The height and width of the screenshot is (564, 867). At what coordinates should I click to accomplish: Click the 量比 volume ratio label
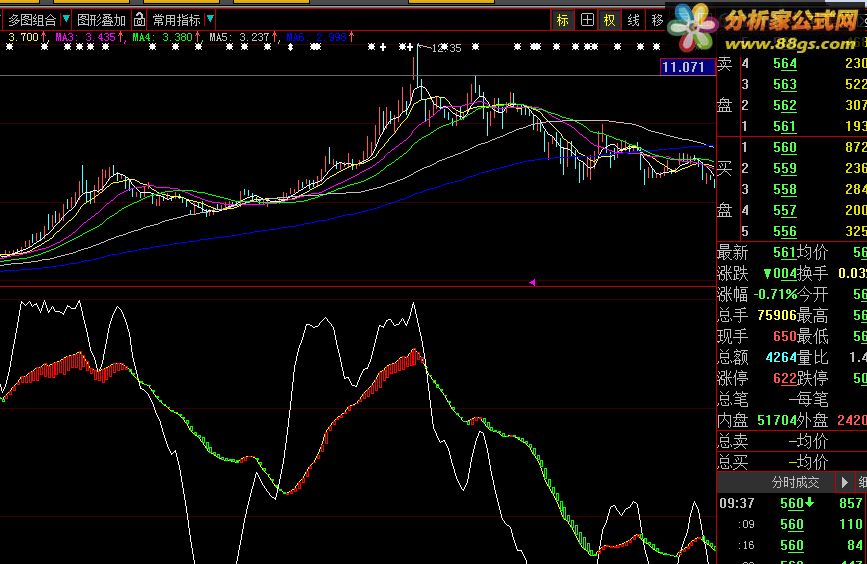[813, 357]
